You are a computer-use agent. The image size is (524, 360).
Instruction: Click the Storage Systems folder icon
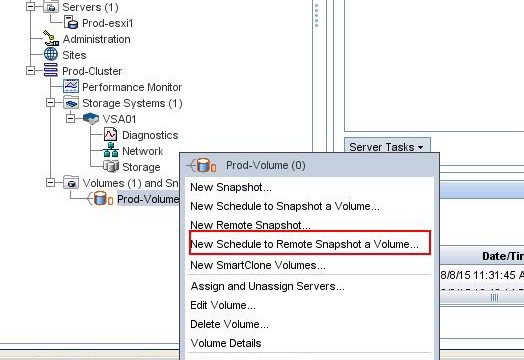tap(71, 102)
